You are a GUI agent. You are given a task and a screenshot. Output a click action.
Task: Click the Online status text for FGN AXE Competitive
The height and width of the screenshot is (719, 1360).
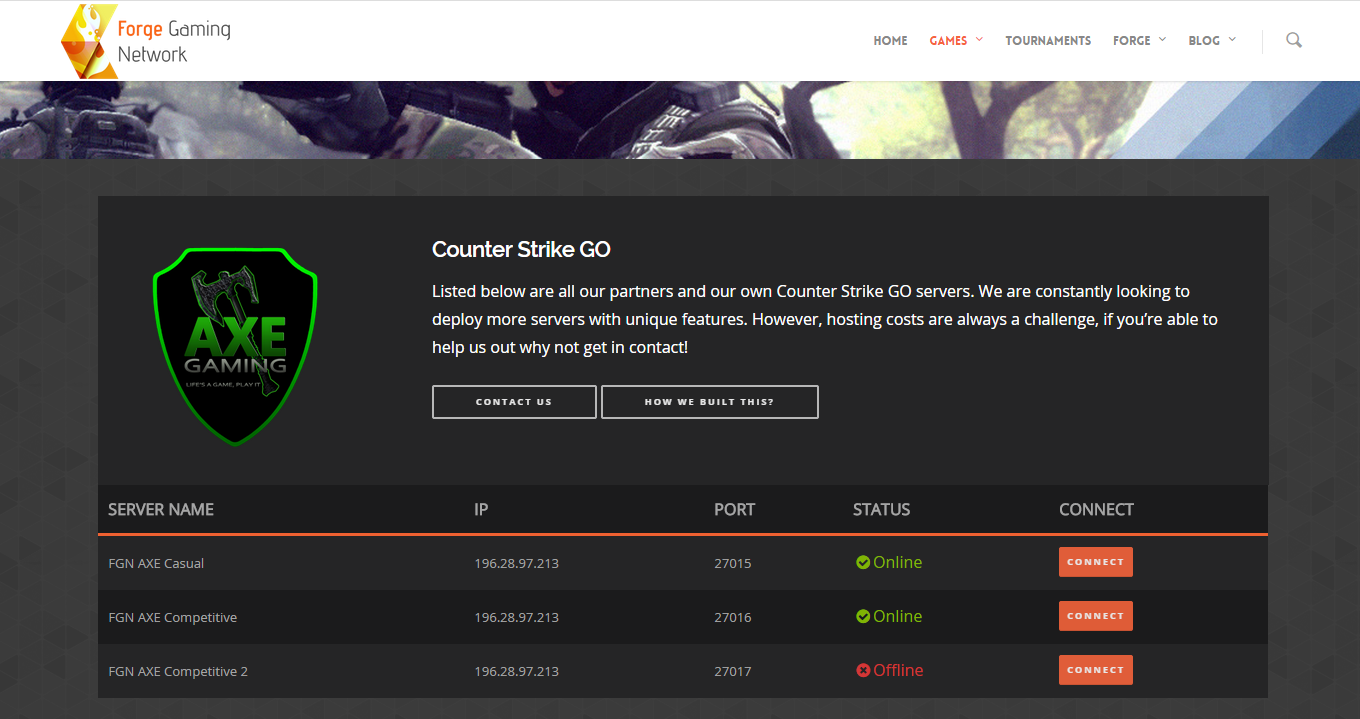tap(898, 617)
